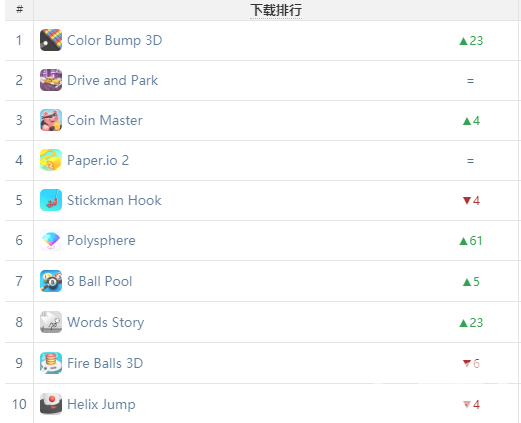Click the 下载排行 column header

pyautogui.click(x=276, y=10)
